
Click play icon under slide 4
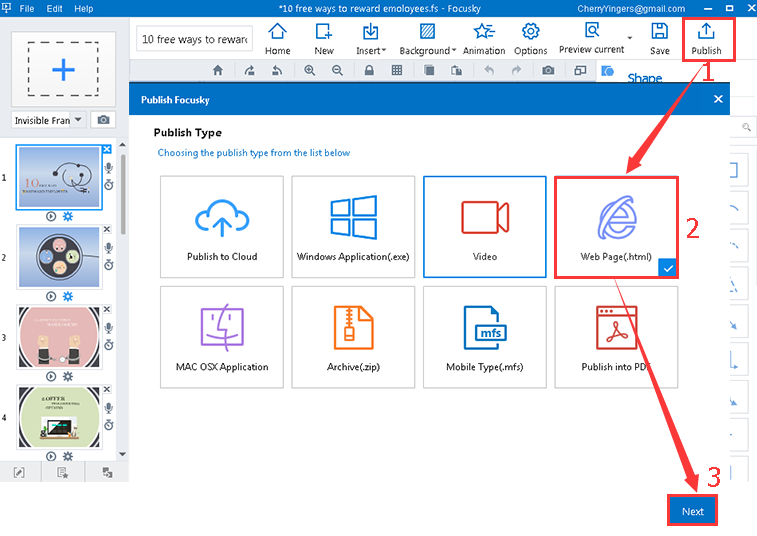51,456
